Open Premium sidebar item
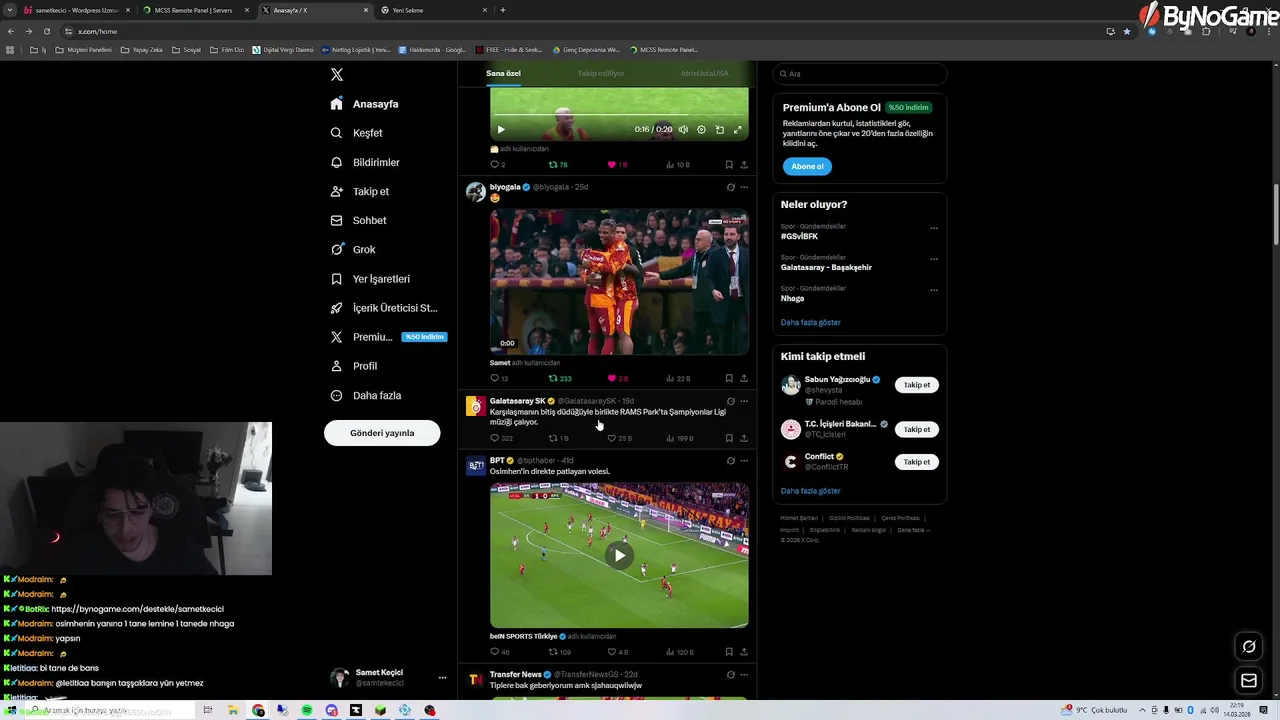 (x=387, y=337)
